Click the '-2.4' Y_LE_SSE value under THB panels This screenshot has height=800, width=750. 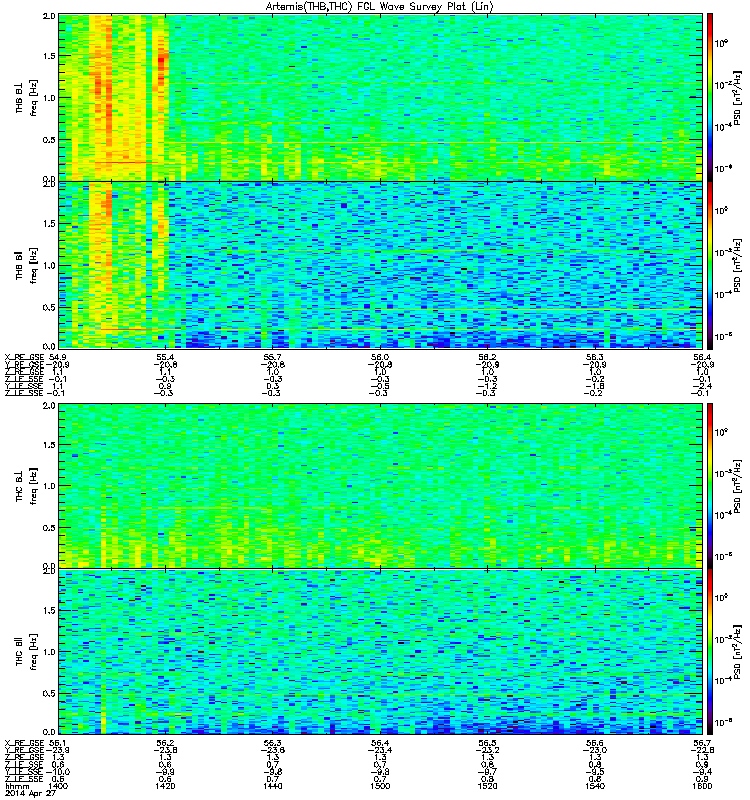coord(703,386)
